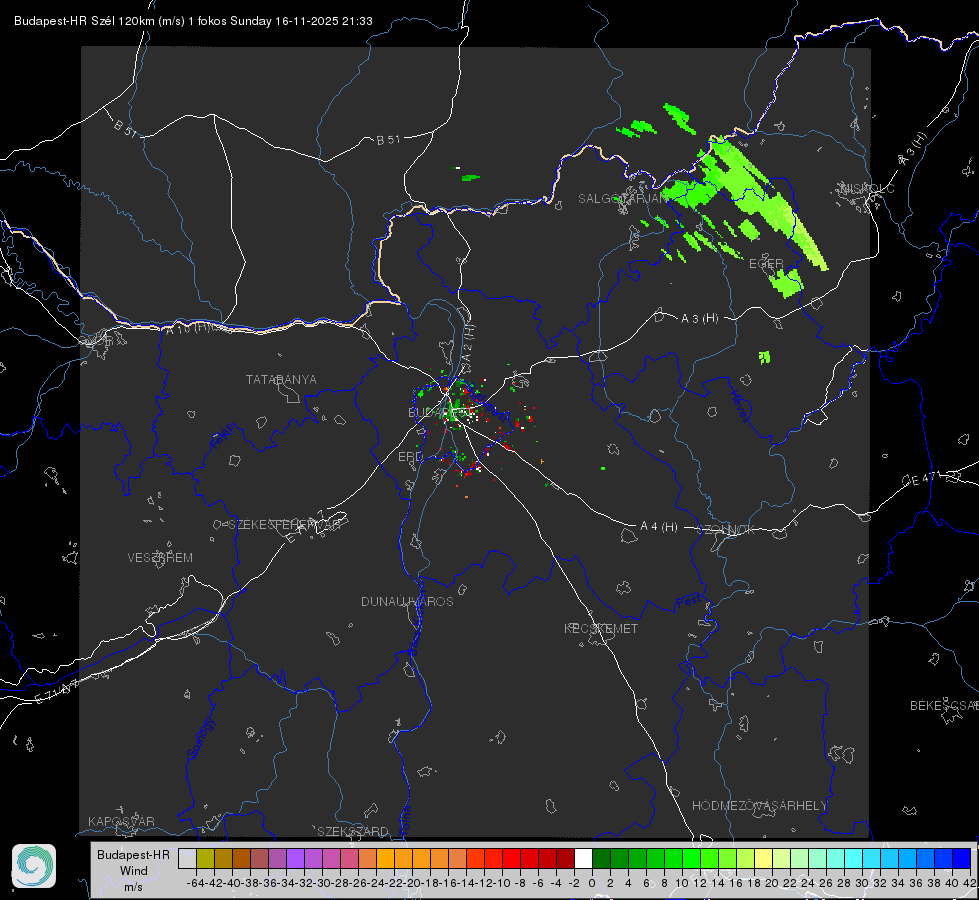Click the EGER city label

[x=766, y=264]
